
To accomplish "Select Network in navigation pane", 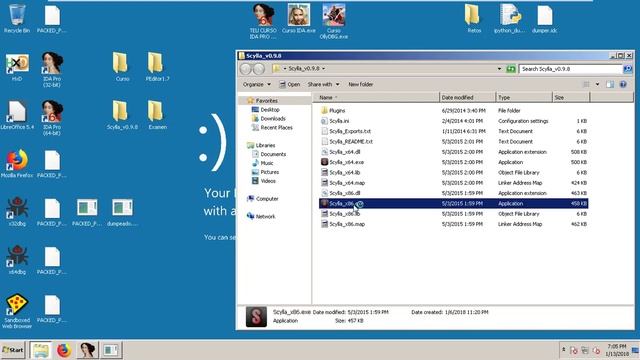I will pos(265,217).
